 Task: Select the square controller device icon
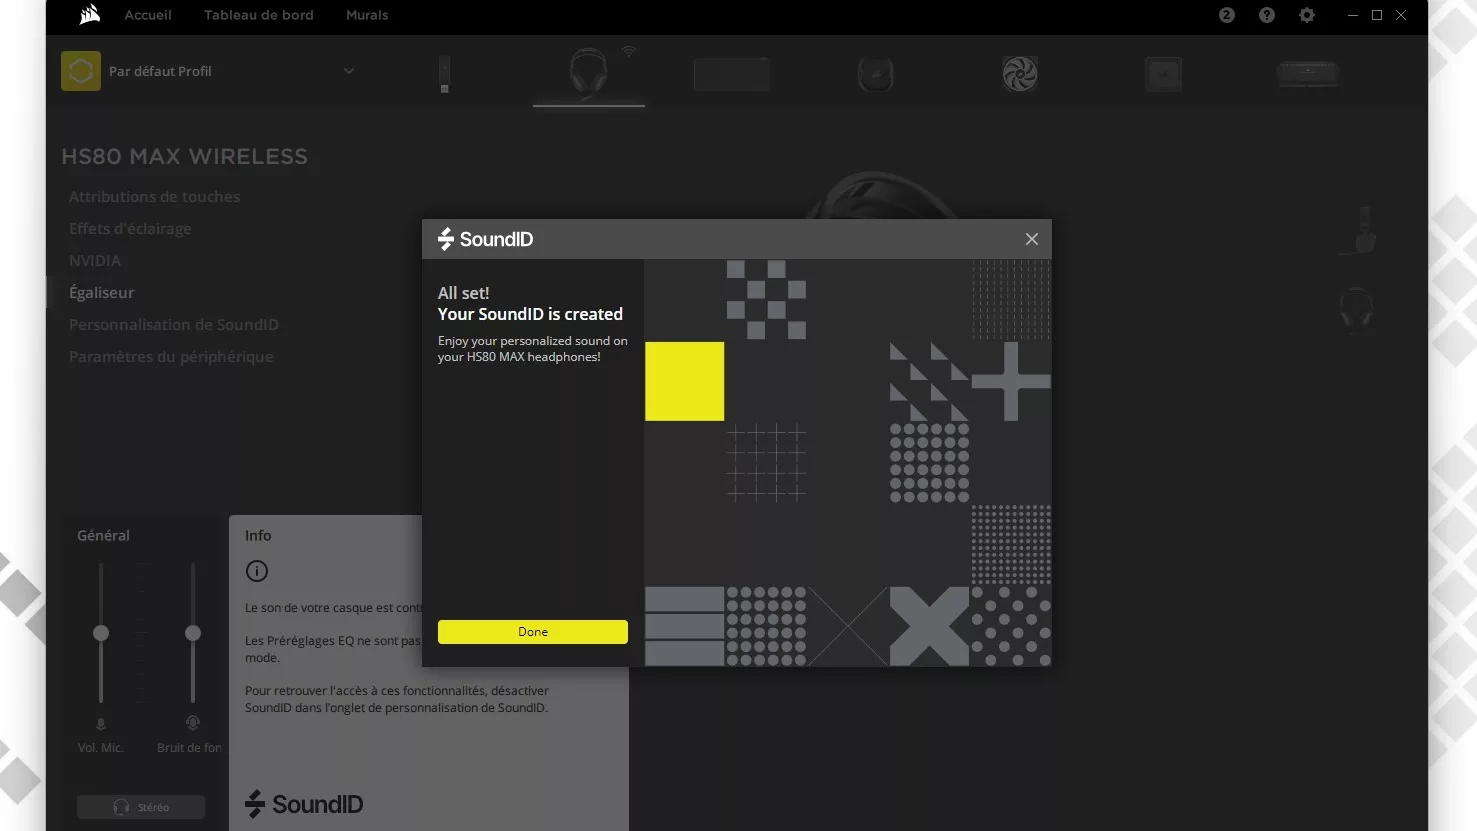pyautogui.click(x=1164, y=74)
